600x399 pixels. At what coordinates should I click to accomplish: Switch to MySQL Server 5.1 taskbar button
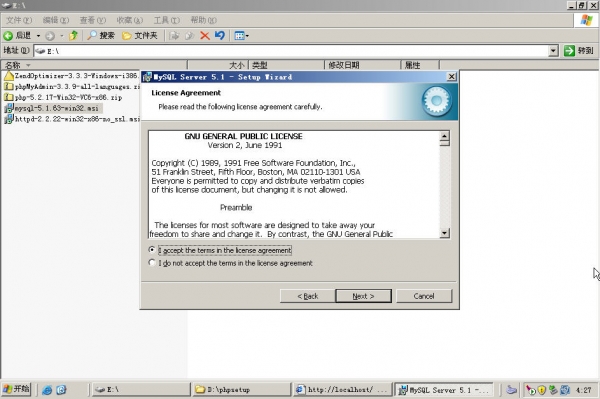(444, 389)
